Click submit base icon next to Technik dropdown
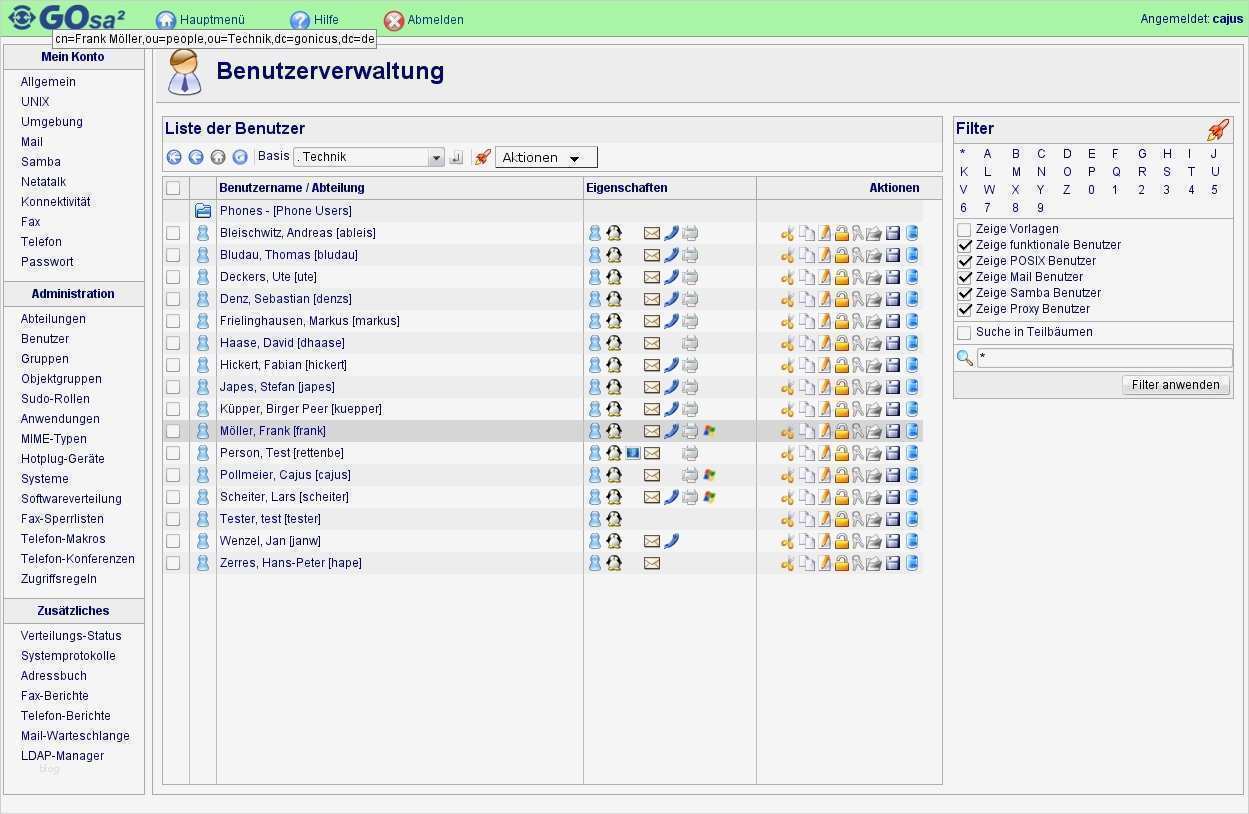Screen dimensions: 1249x814 (x=456, y=157)
